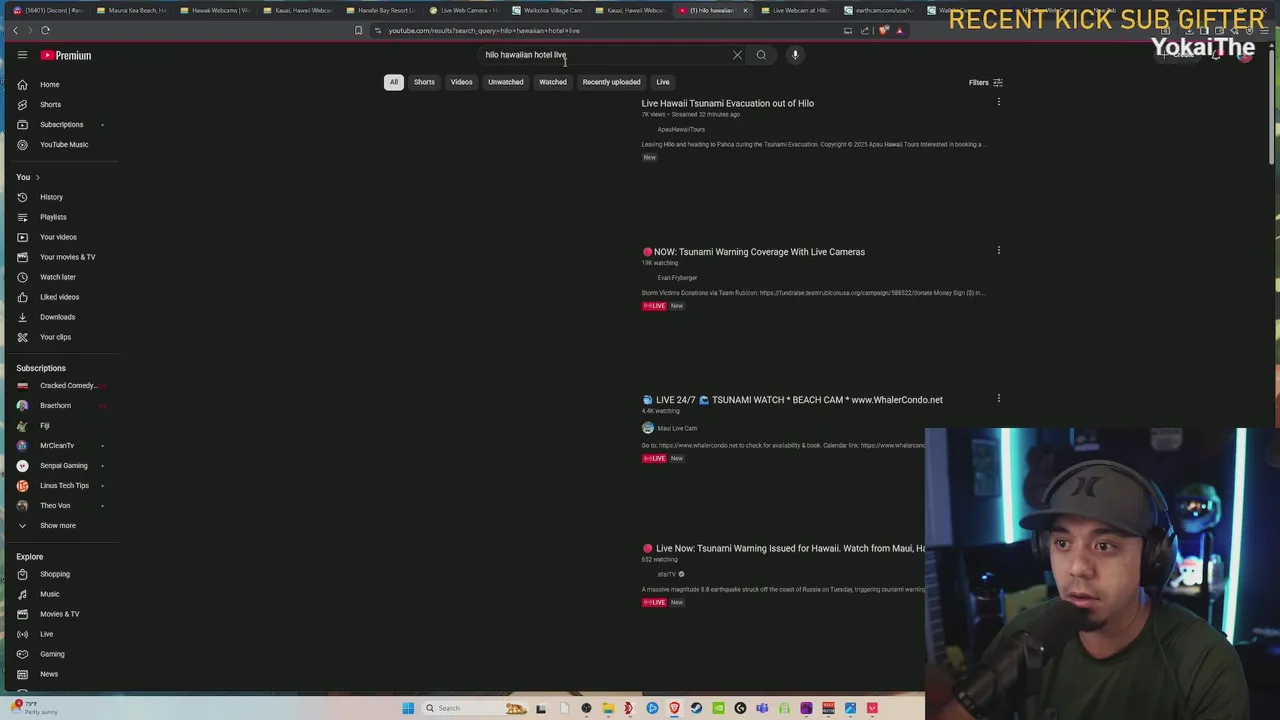Open Maui Live Cam channel link
Screen dimensions: 1280x720
click(677, 428)
